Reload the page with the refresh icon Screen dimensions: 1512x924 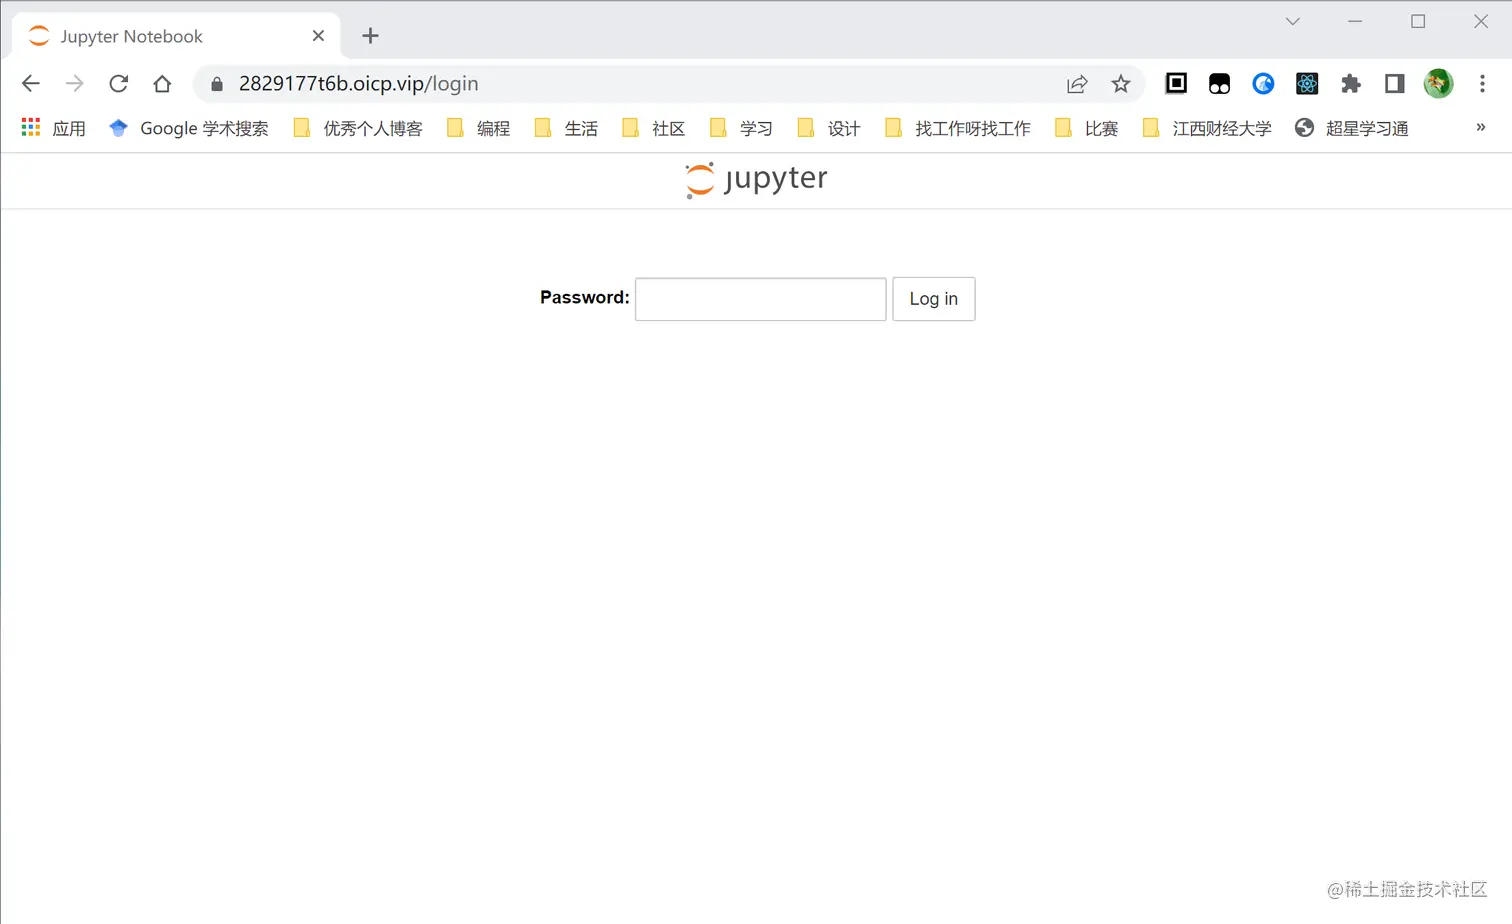[119, 84]
